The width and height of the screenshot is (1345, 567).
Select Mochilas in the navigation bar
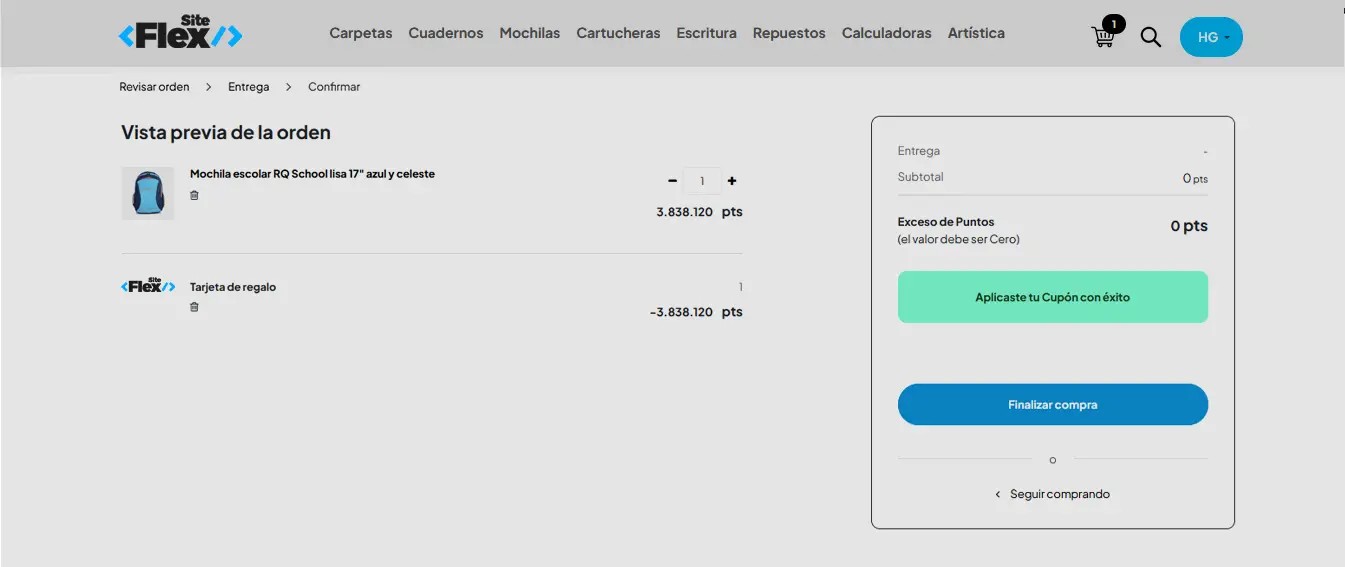pos(530,33)
